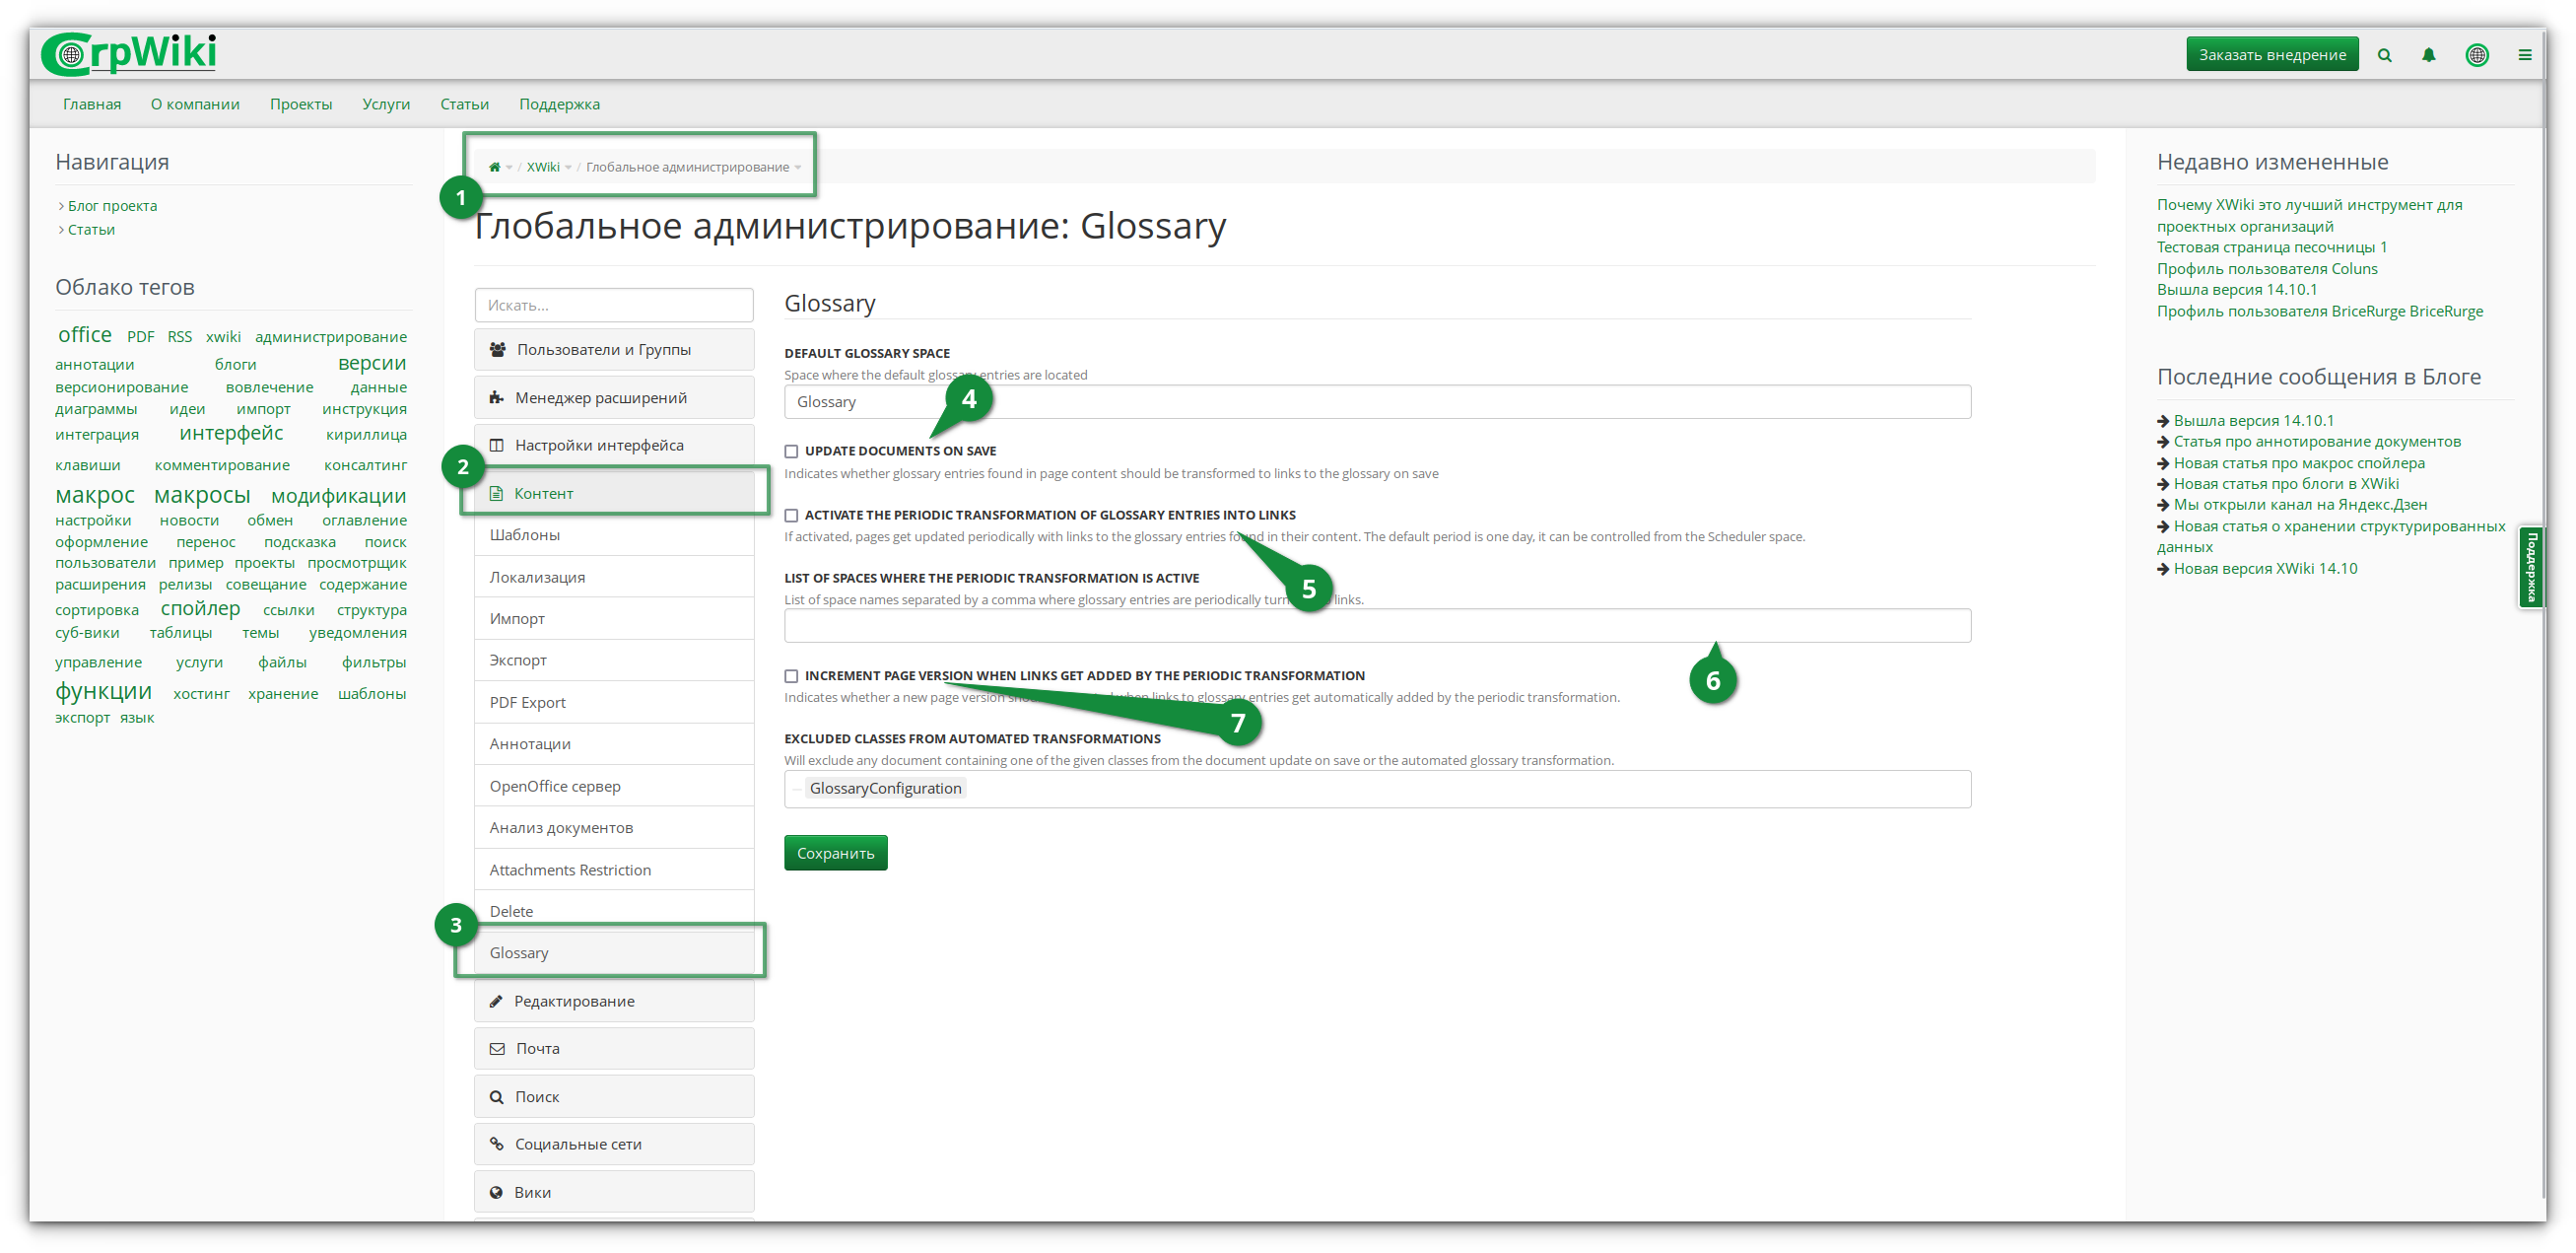2576x1253 pixels.
Task: Collapse the Контент section
Action: [x=614, y=494]
